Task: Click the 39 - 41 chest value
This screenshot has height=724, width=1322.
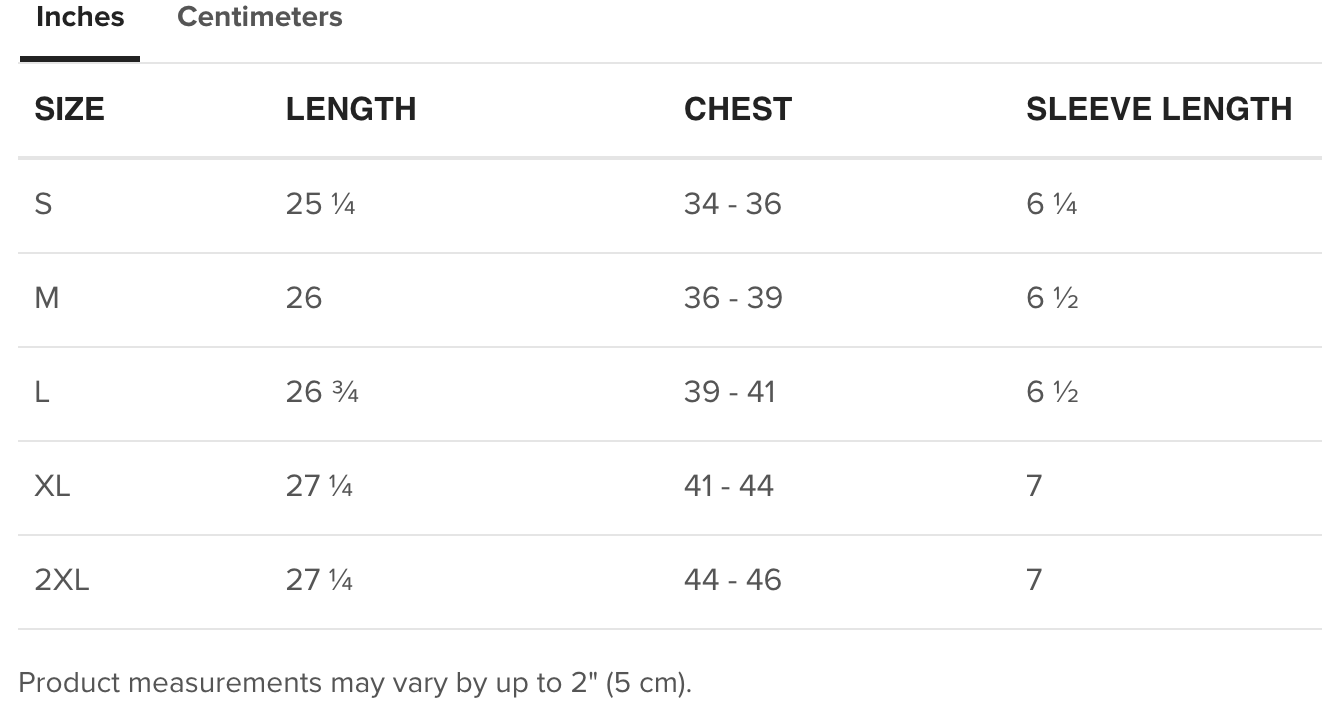Action: pos(730,392)
